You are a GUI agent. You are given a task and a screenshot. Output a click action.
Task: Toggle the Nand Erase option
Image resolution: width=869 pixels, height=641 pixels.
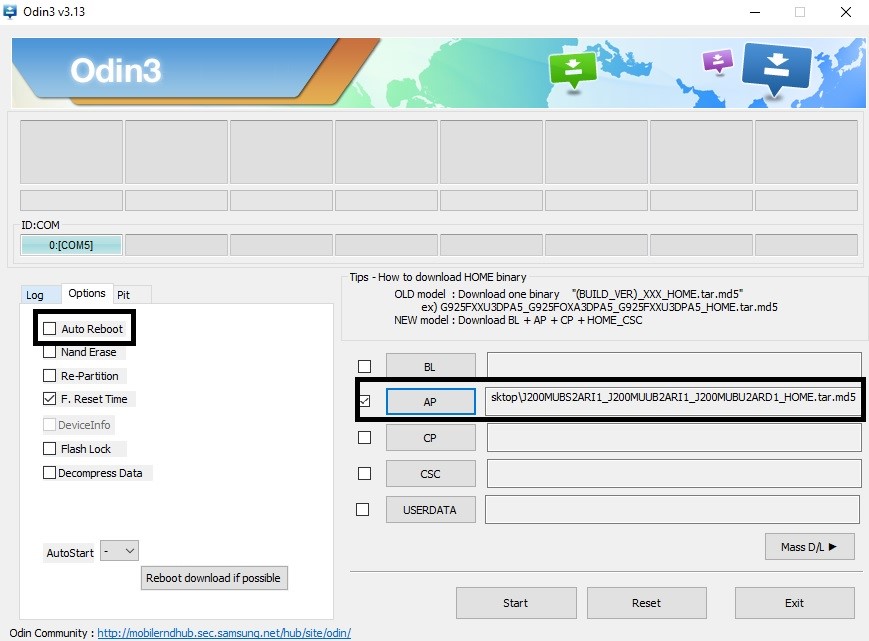[x=50, y=352]
